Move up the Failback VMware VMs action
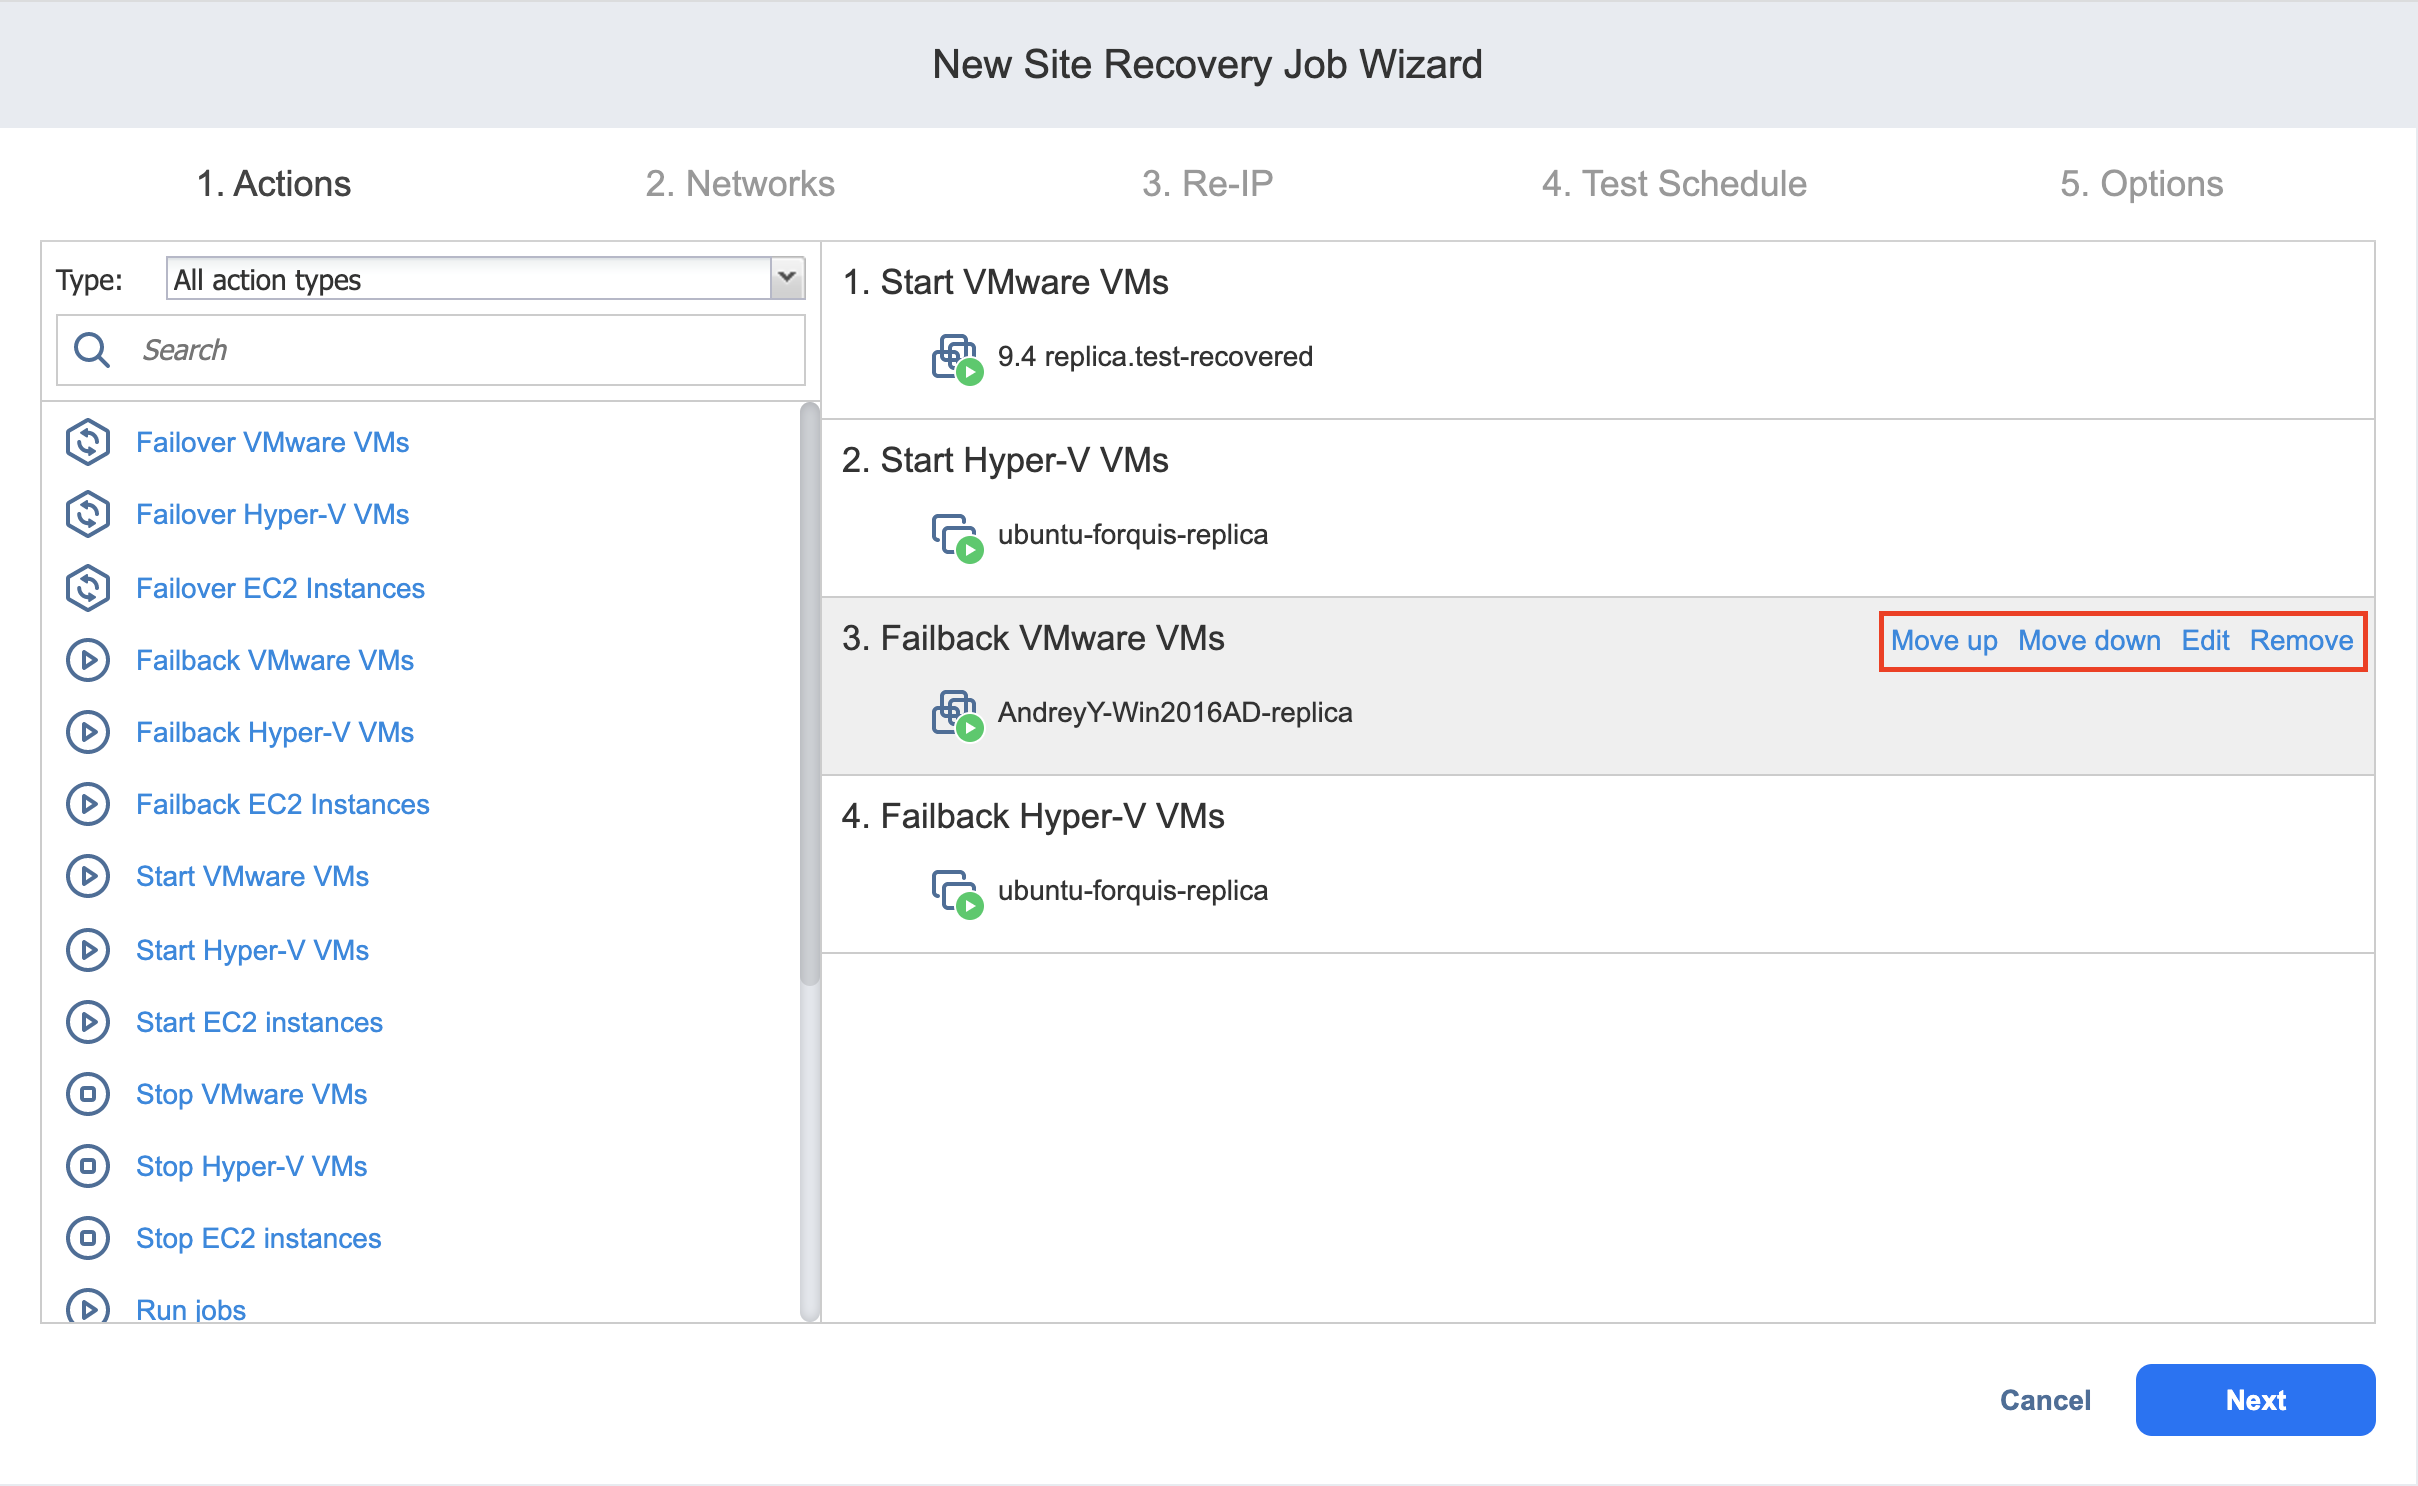 pyautogui.click(x=1944, y=640)
